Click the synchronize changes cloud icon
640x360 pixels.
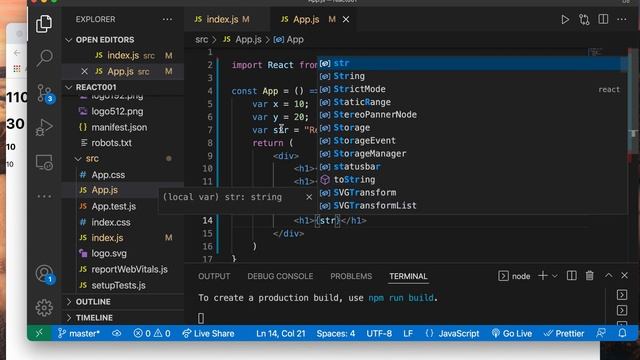pyautogui.click(x=117, y=333)
